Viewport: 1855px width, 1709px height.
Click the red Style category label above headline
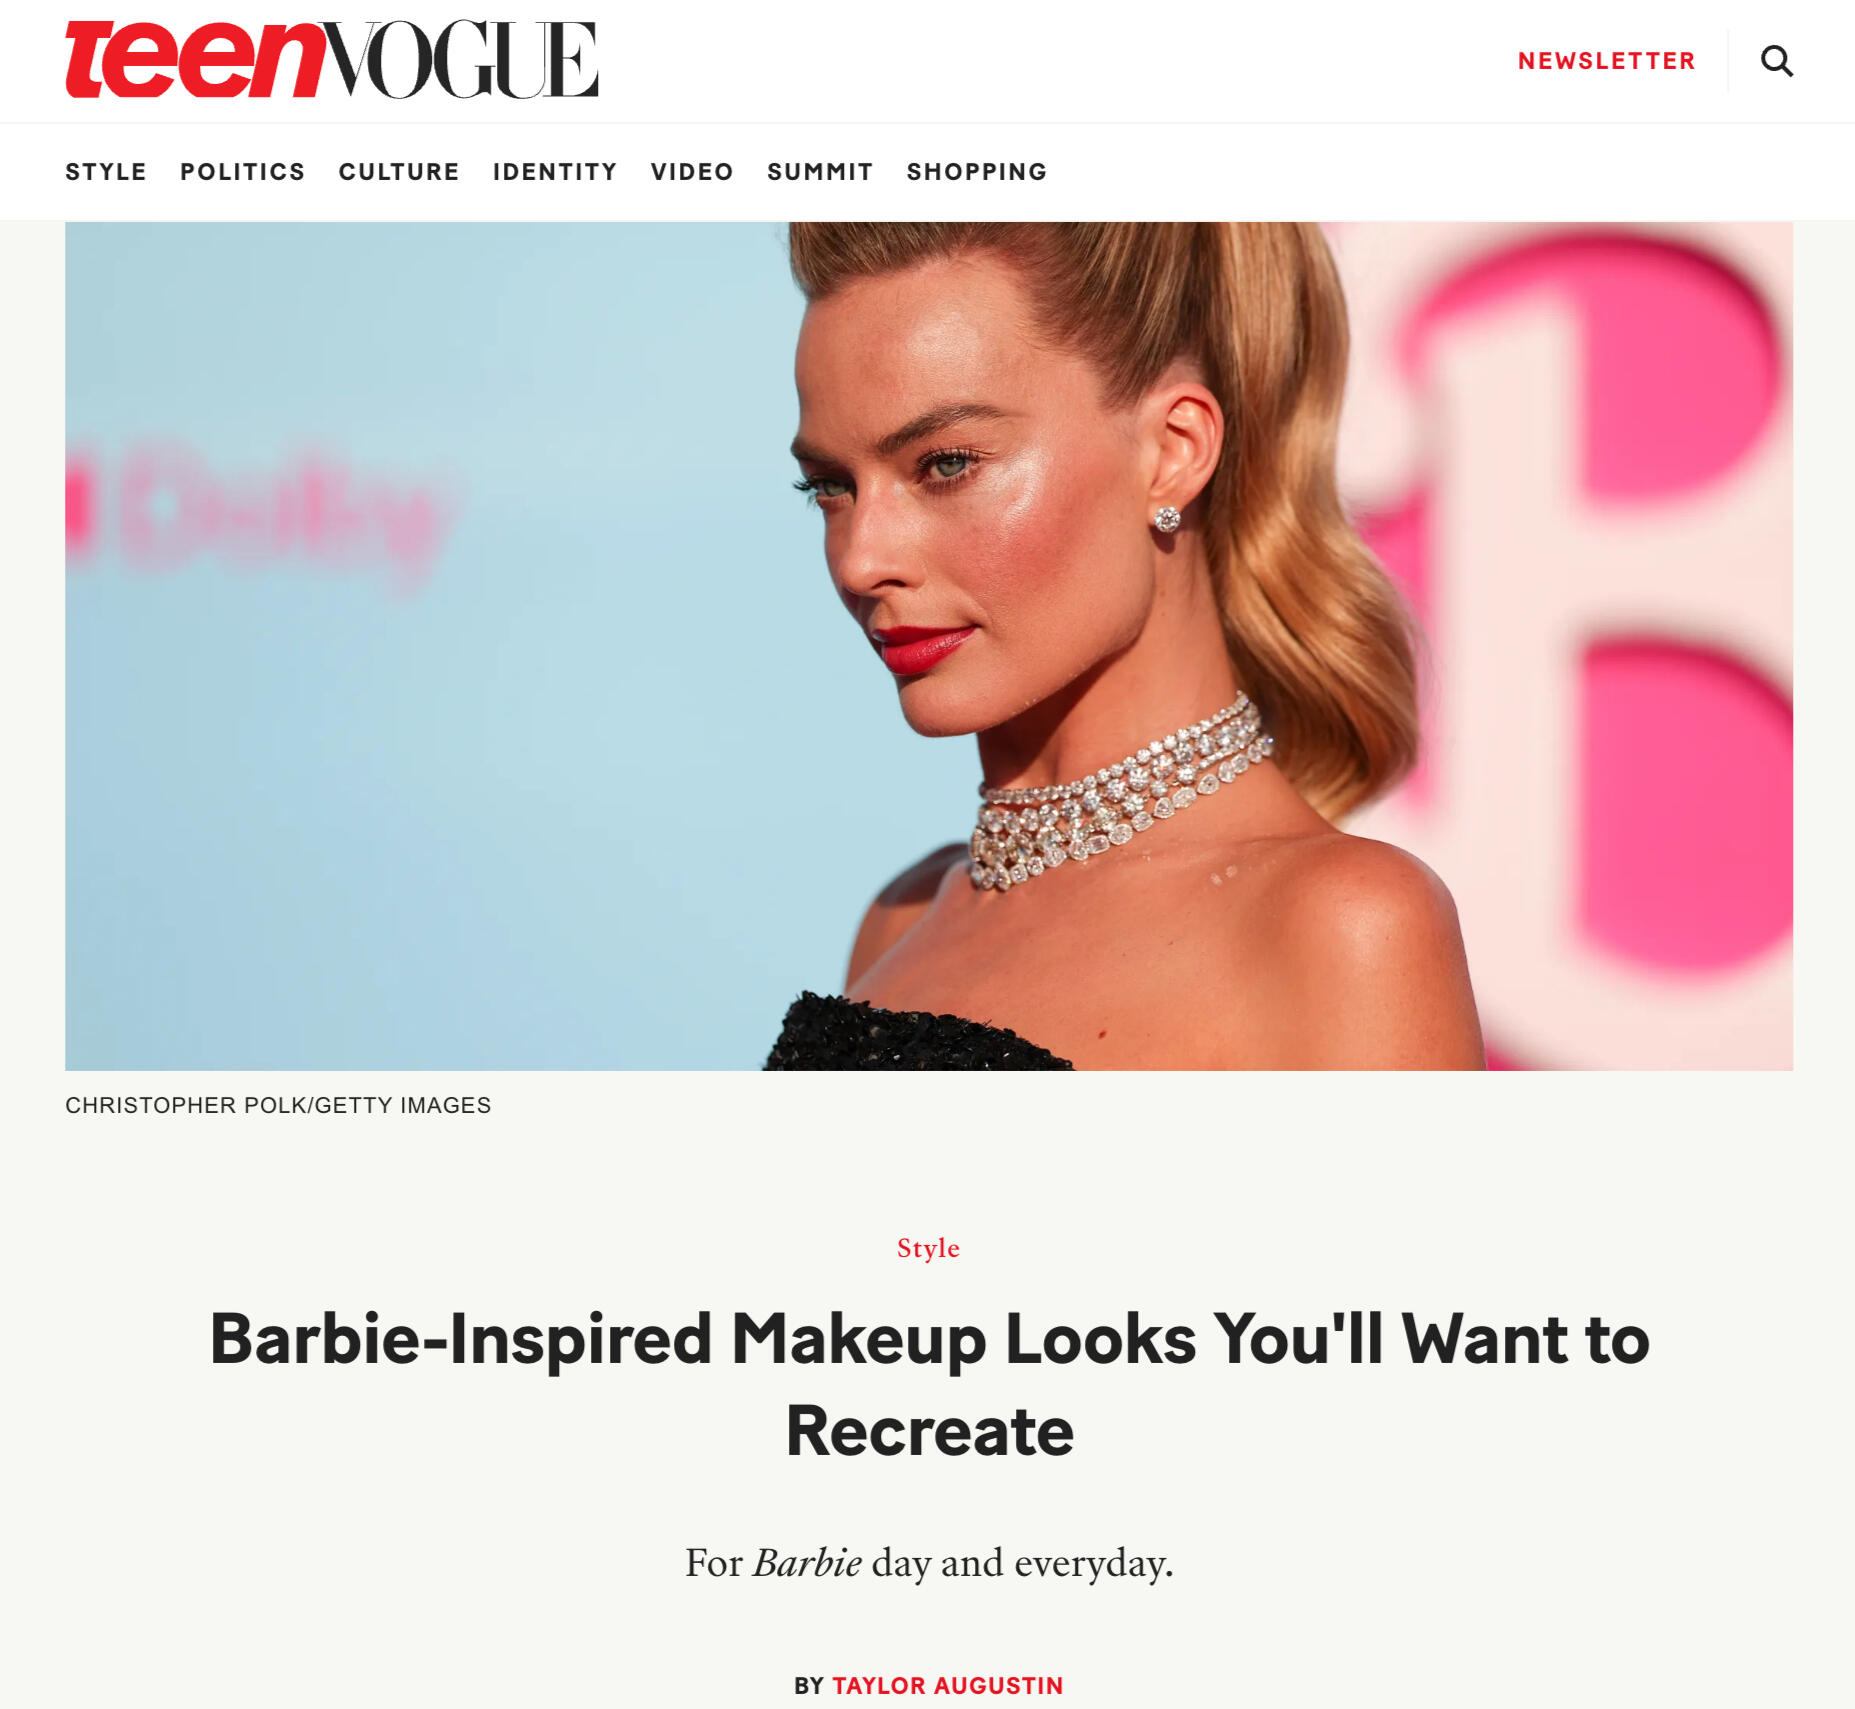(928, 1248)
